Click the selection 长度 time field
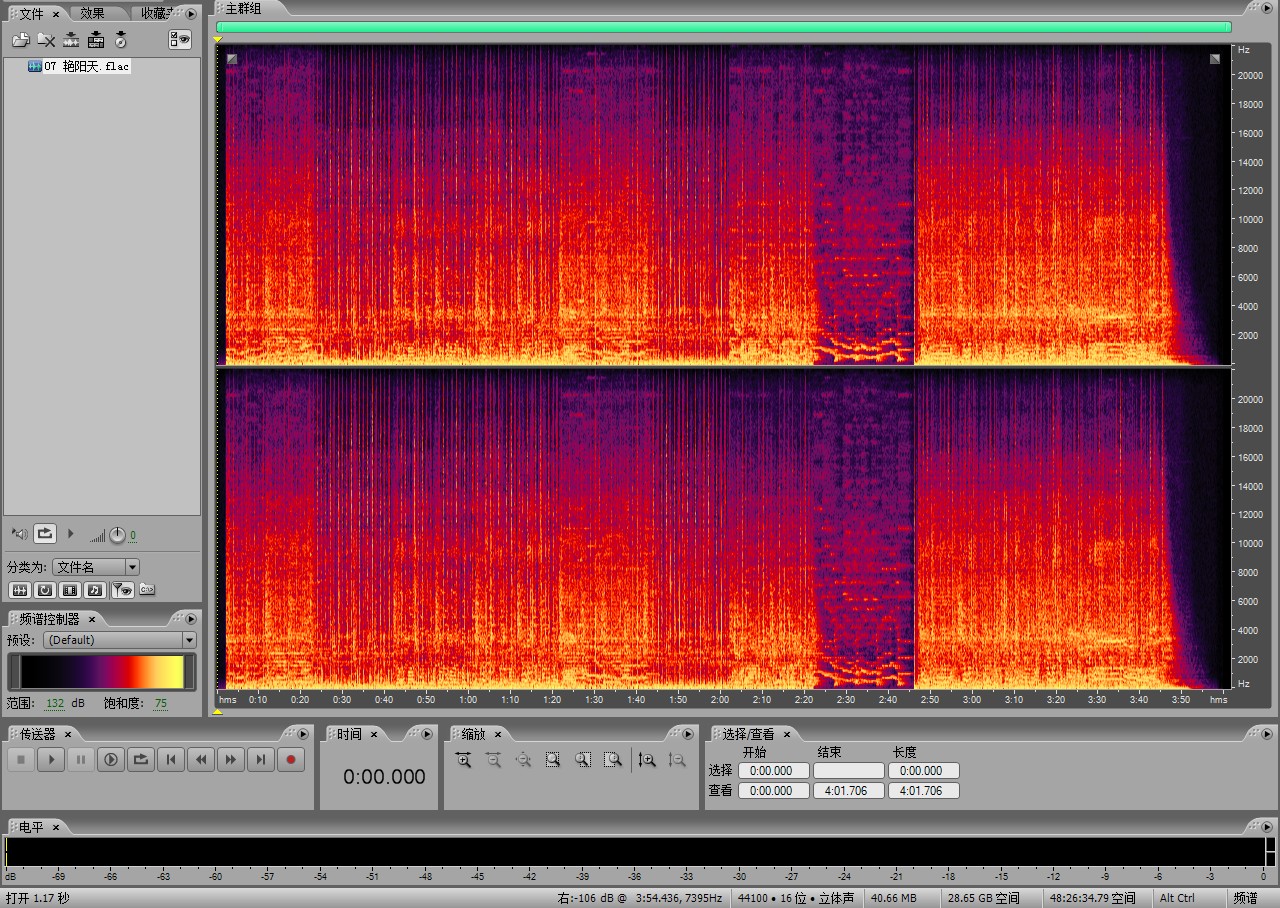The width and height of the screenshot is (1280, 908). point(924,771)
